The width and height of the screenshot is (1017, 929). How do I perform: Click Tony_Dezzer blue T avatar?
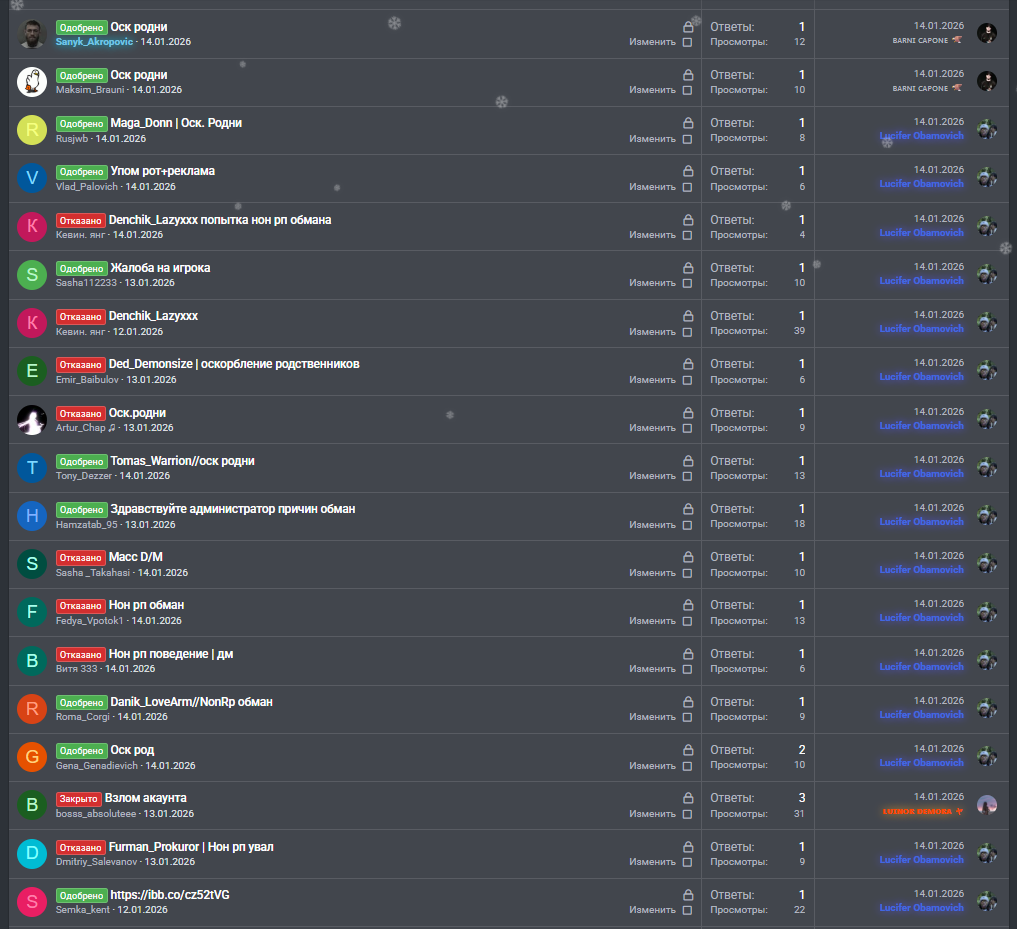(x=32, y=468)
